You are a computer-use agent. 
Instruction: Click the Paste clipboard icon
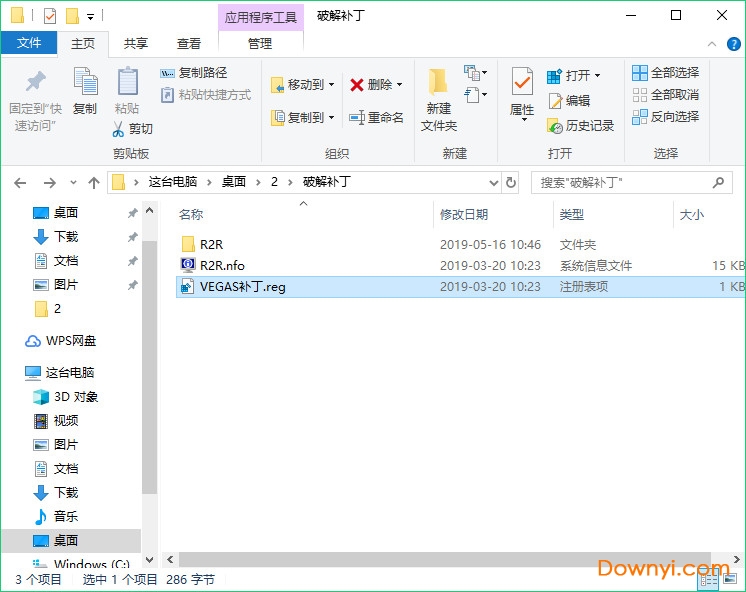[127, 81]
